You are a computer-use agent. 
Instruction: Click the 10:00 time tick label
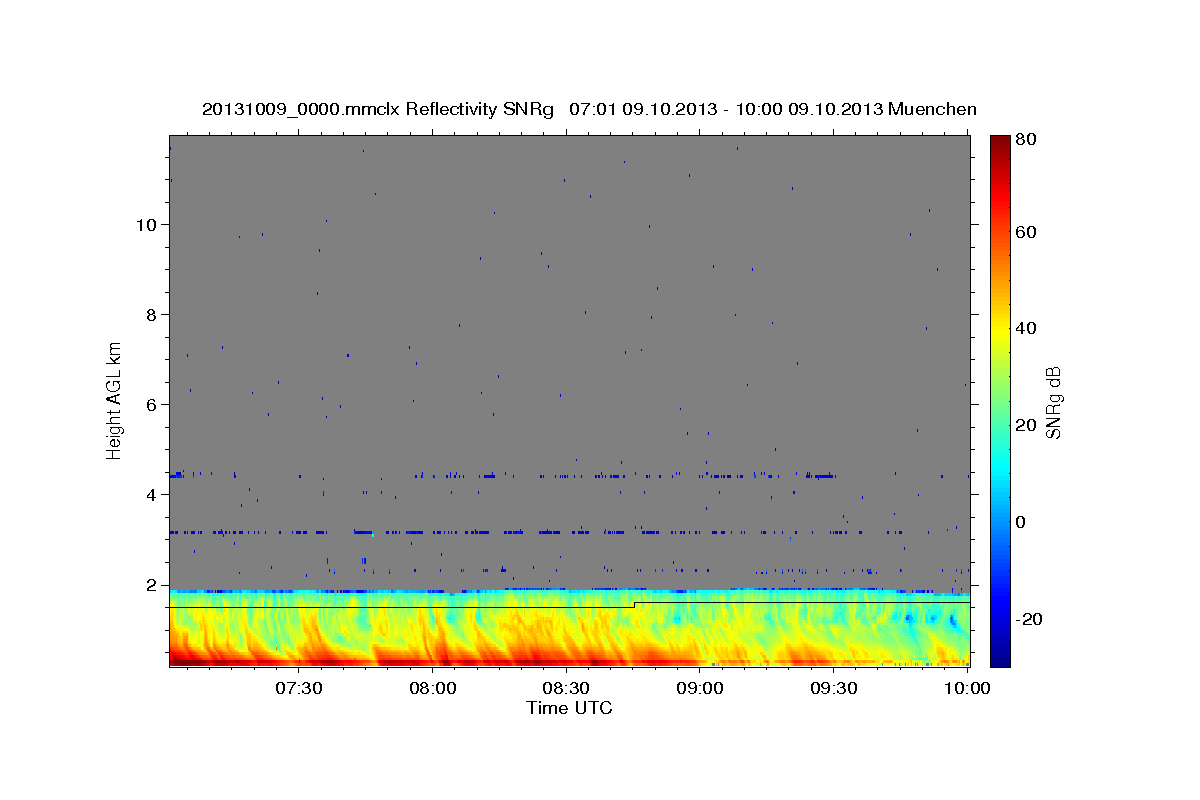[967, 689]
